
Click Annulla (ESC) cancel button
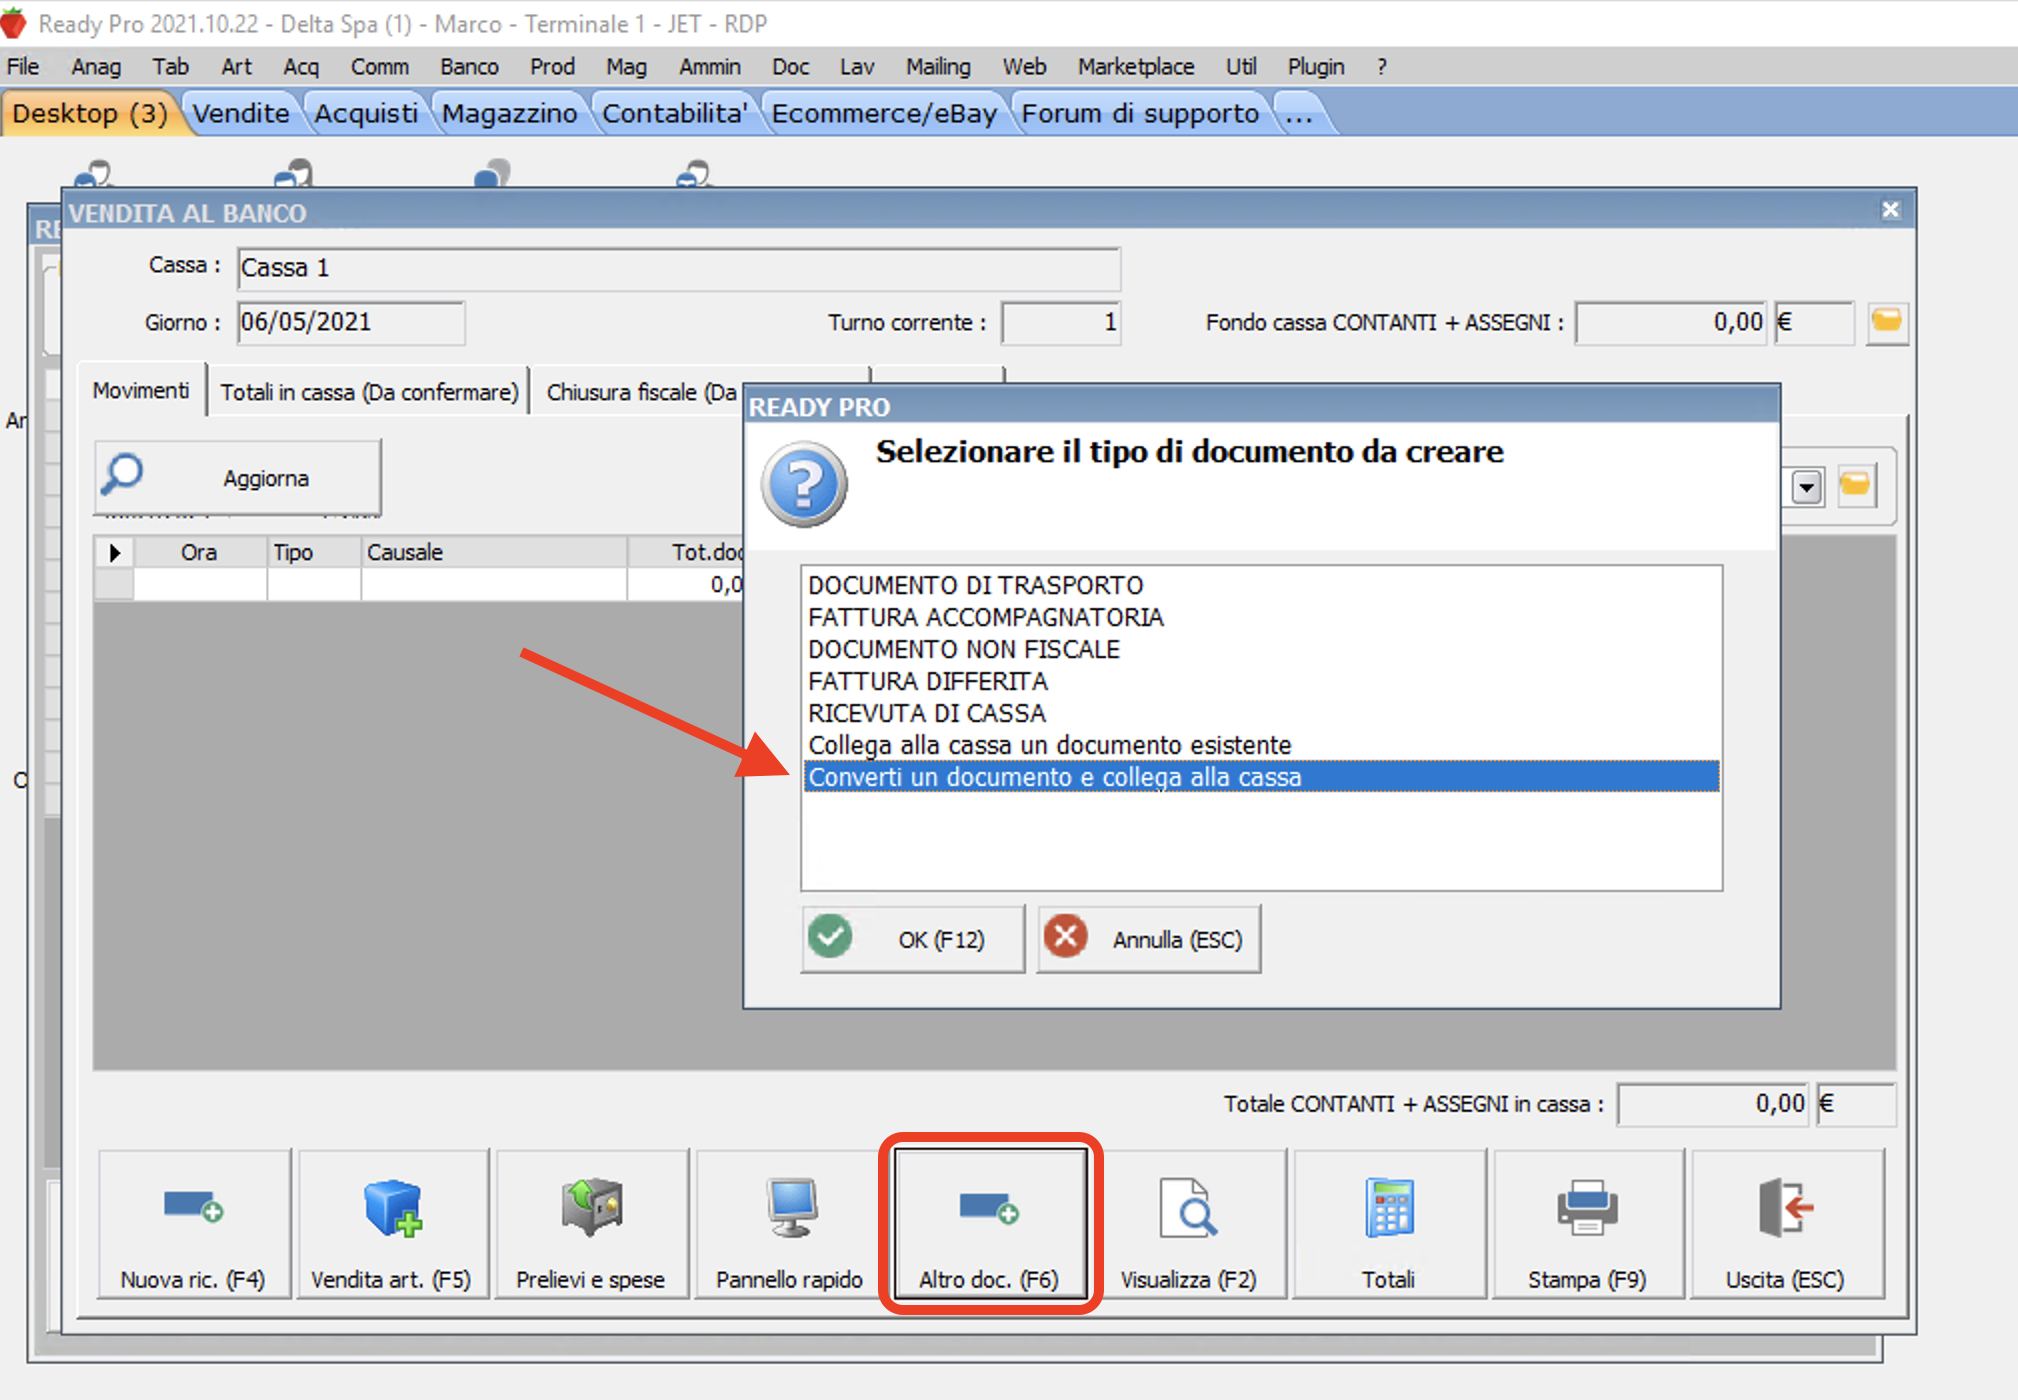1149,938
